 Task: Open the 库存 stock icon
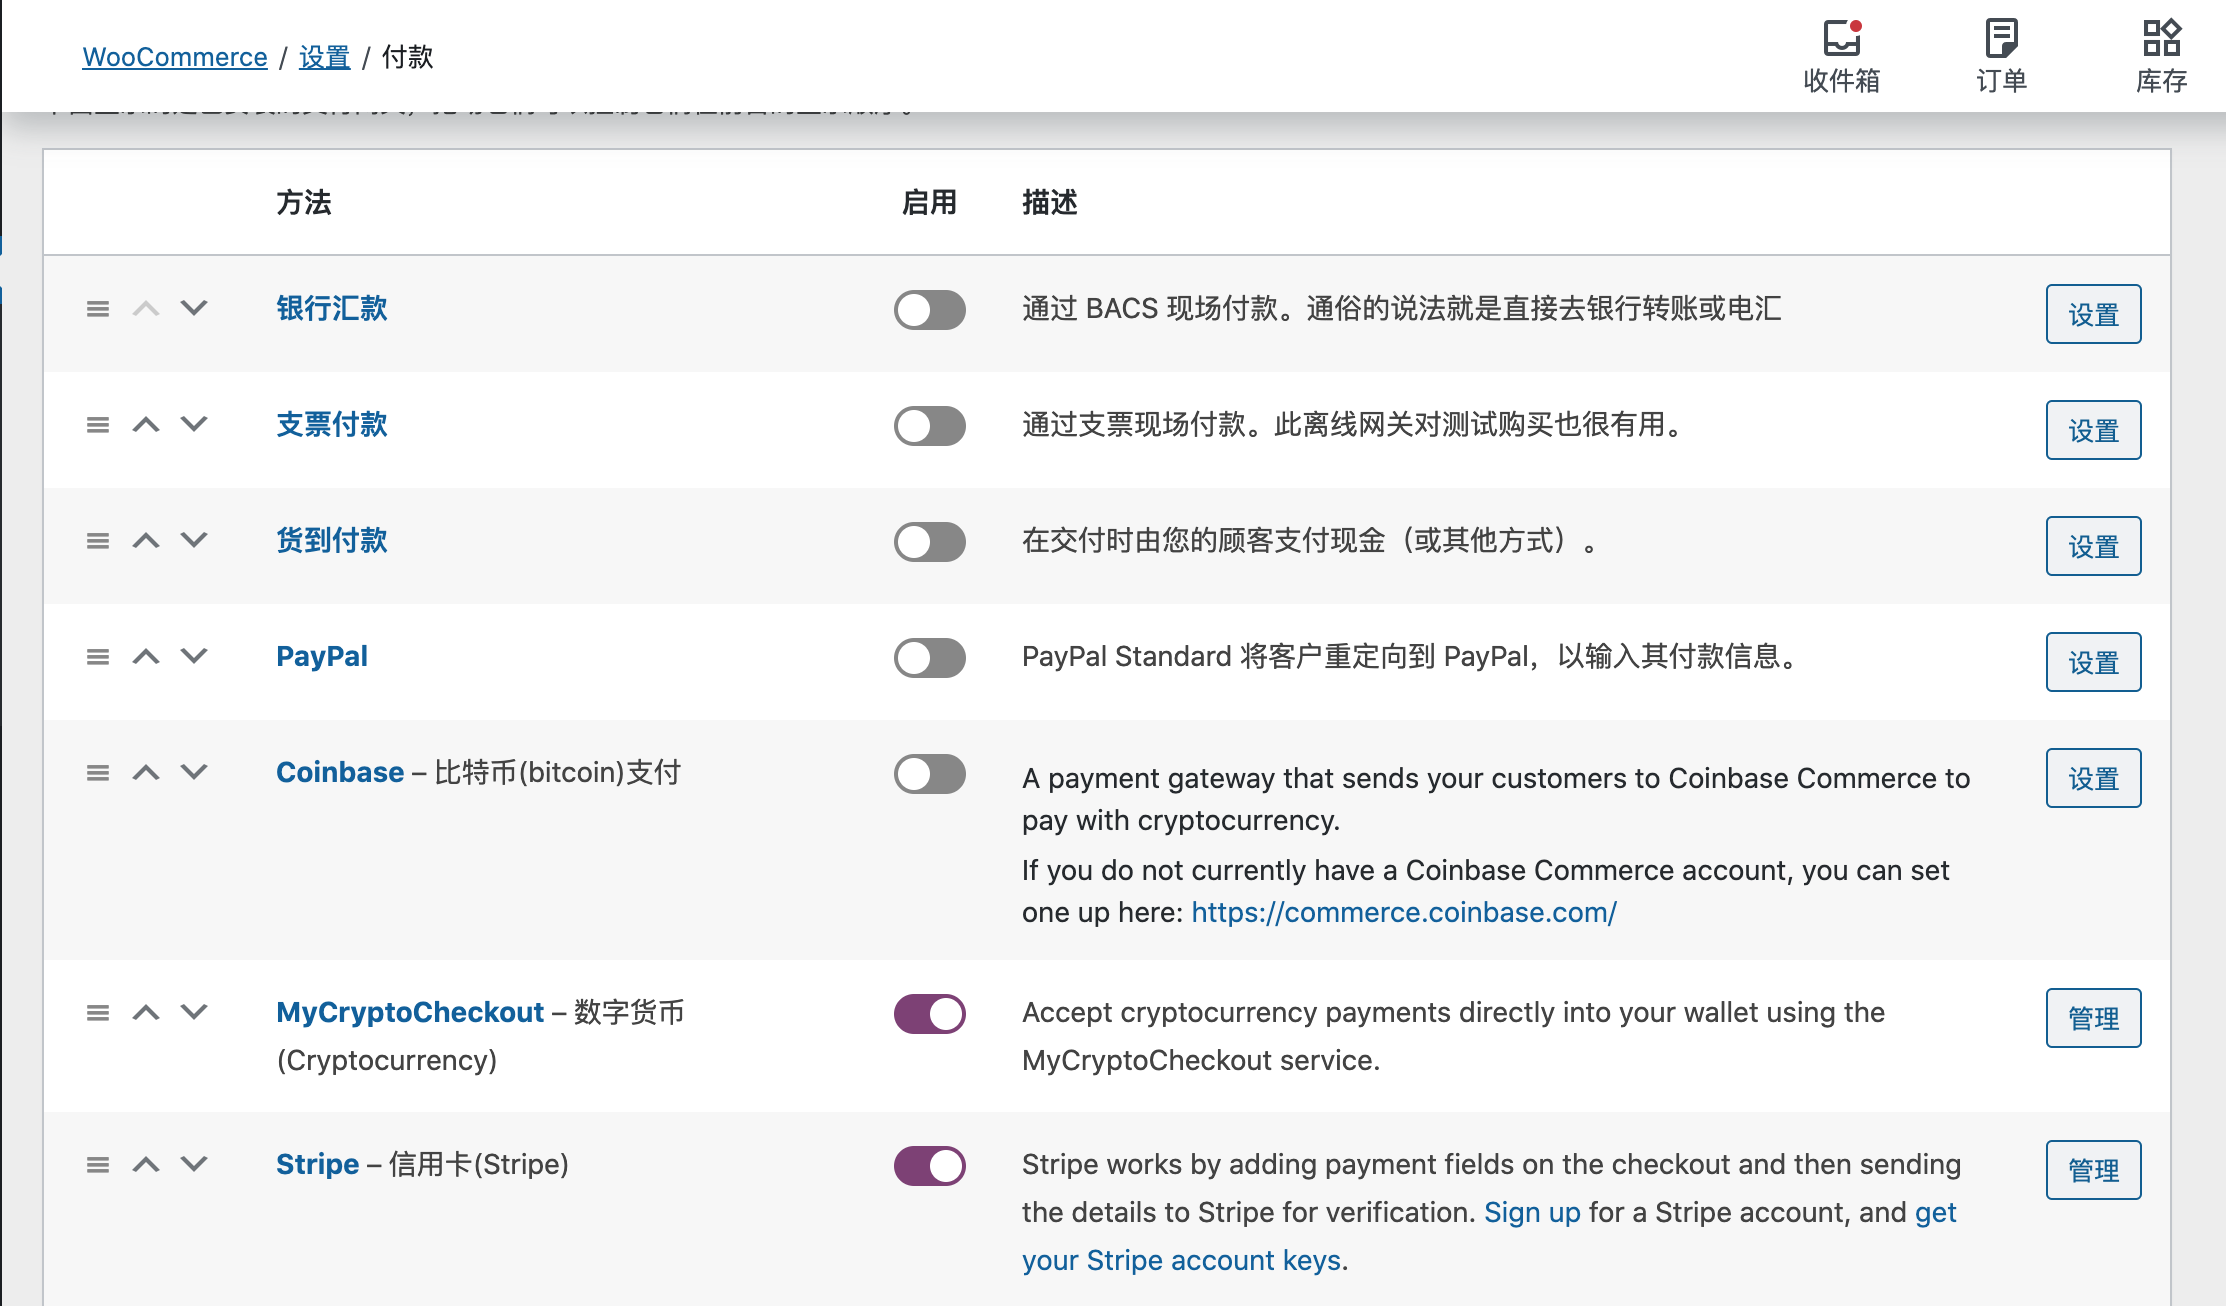click(2161, 56)
